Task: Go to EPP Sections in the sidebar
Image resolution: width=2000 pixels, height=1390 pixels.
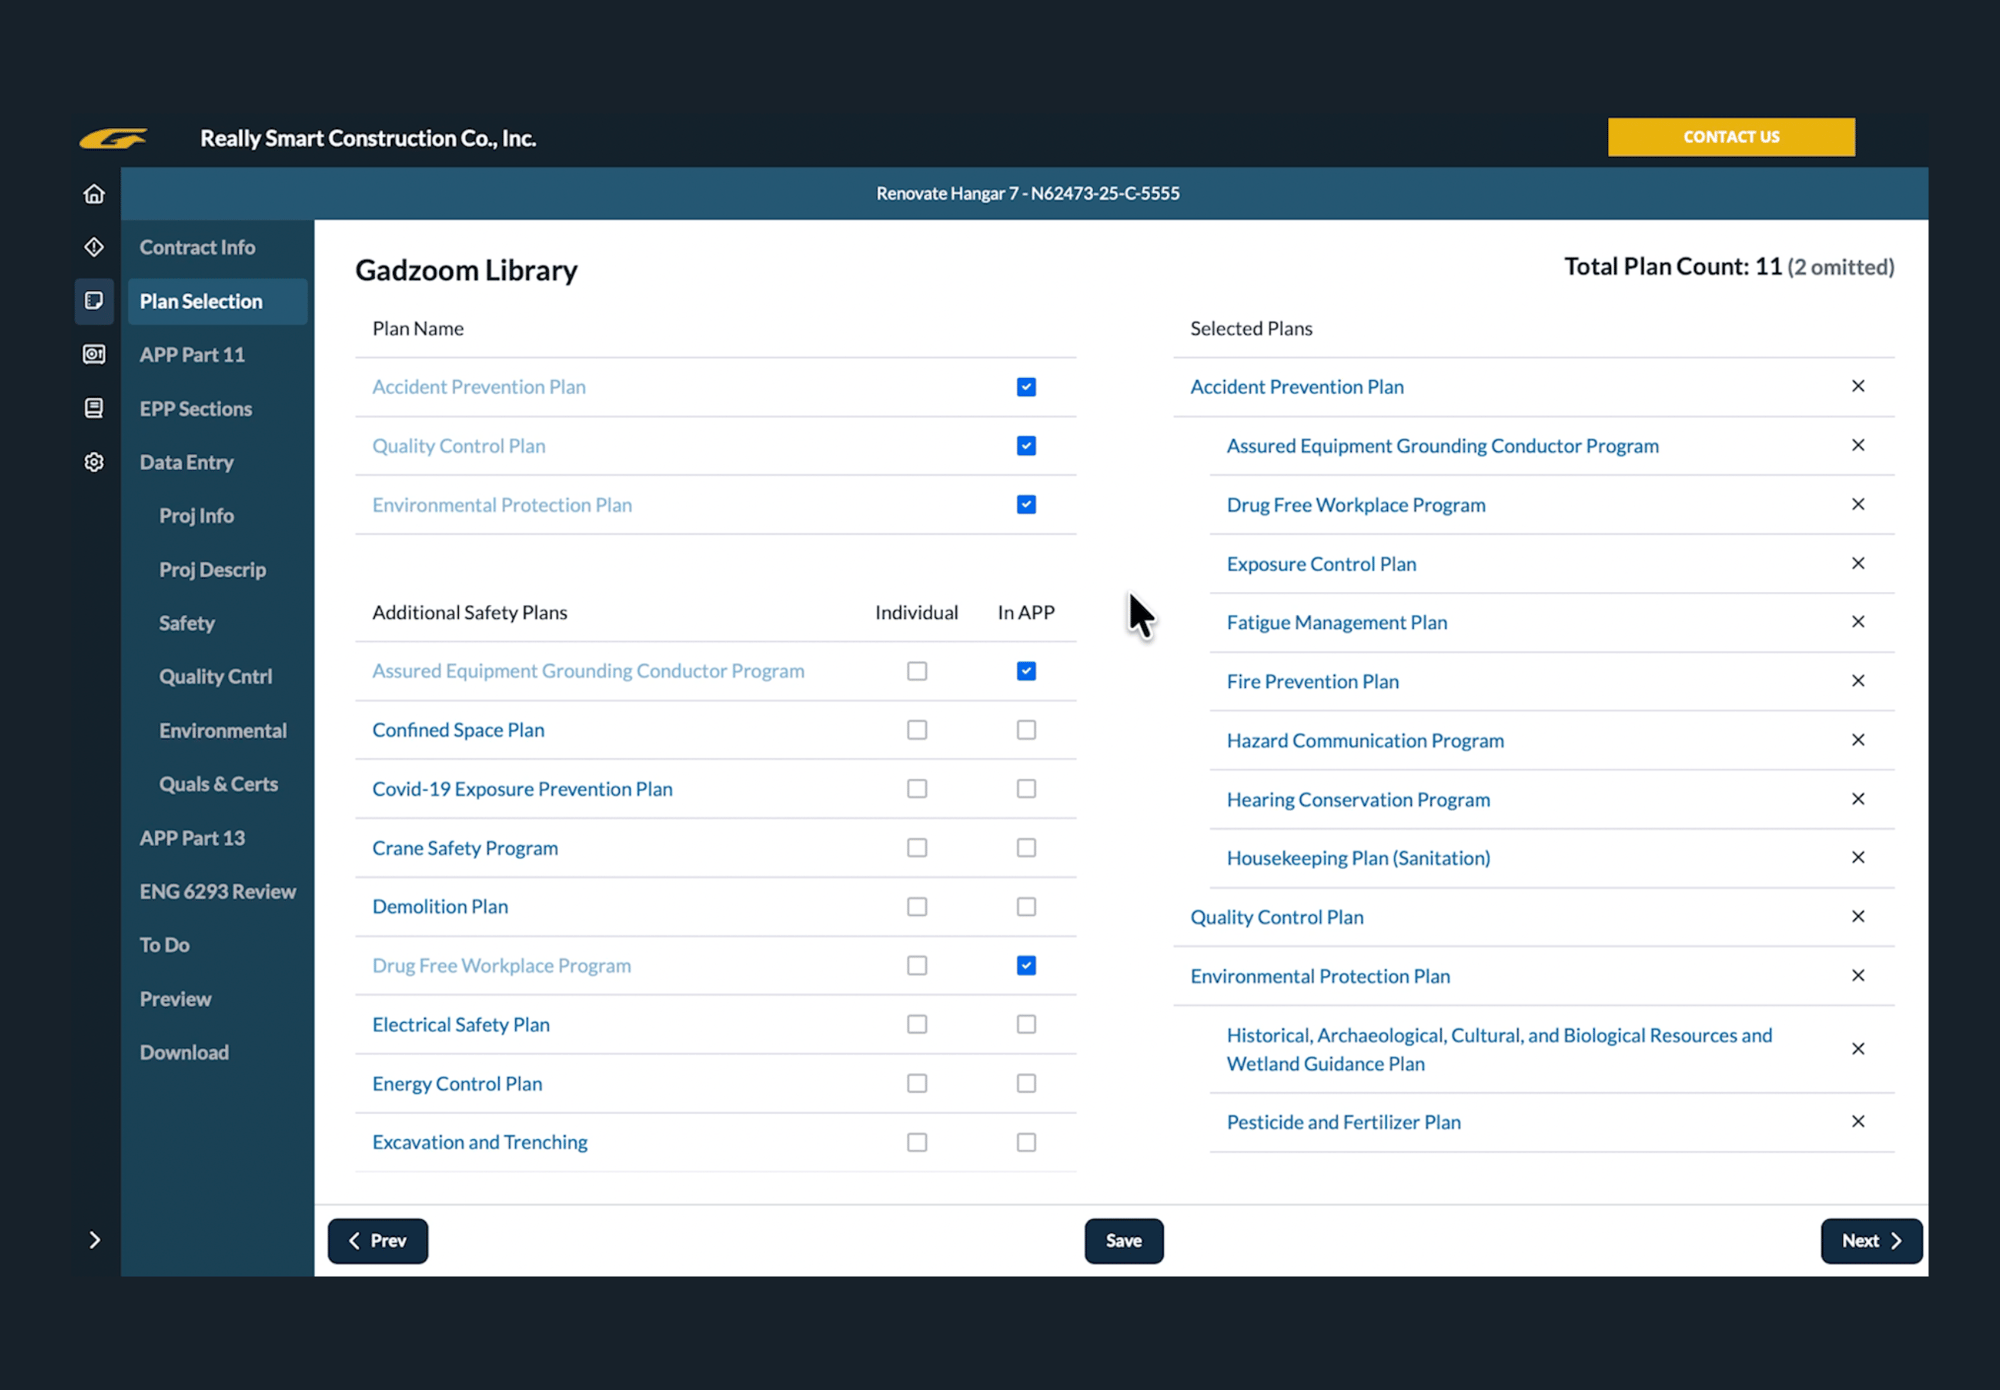Action: coord(196,409)
